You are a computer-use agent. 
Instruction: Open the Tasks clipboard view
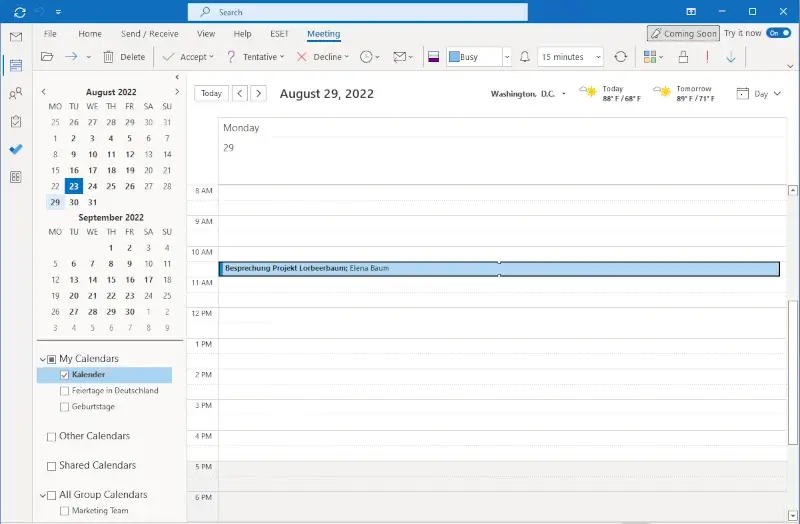point(16,121)
